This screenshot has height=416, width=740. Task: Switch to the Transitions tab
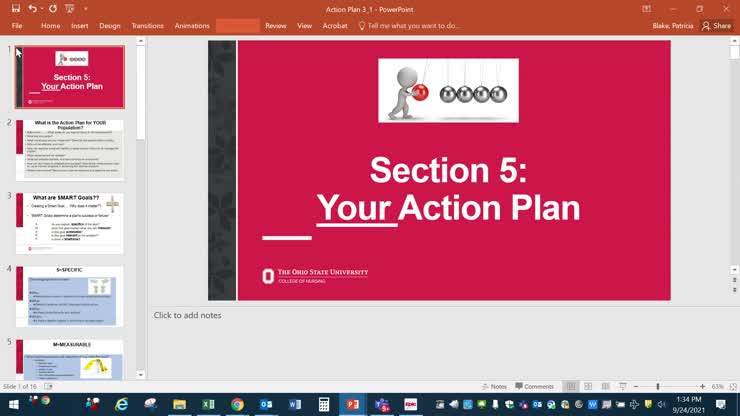(147, 26)
